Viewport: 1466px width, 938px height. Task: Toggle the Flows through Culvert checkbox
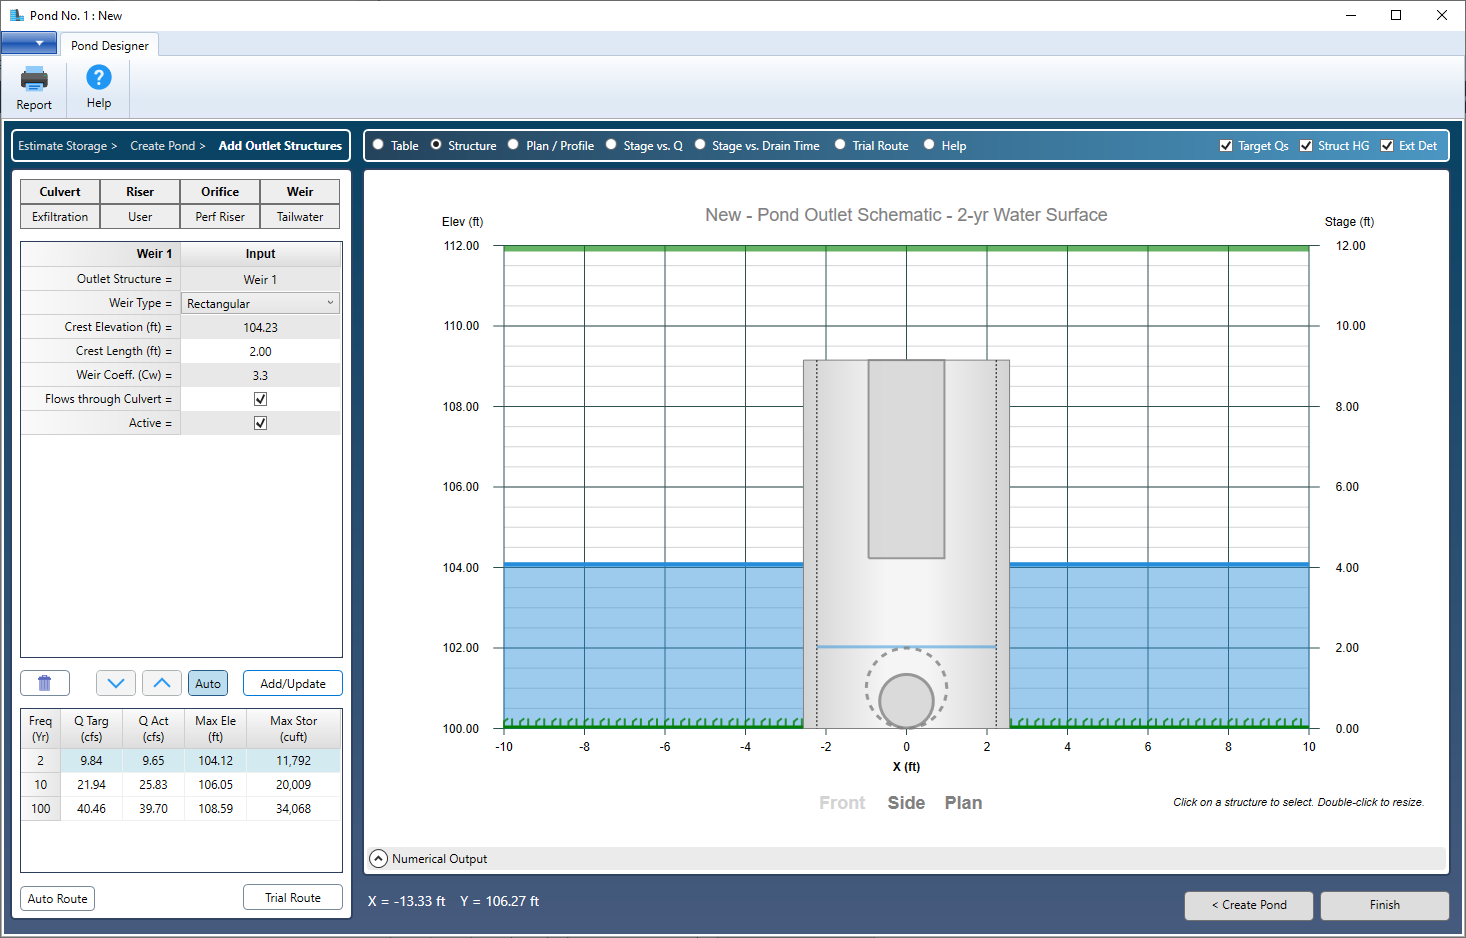click(x=260, y=399)
